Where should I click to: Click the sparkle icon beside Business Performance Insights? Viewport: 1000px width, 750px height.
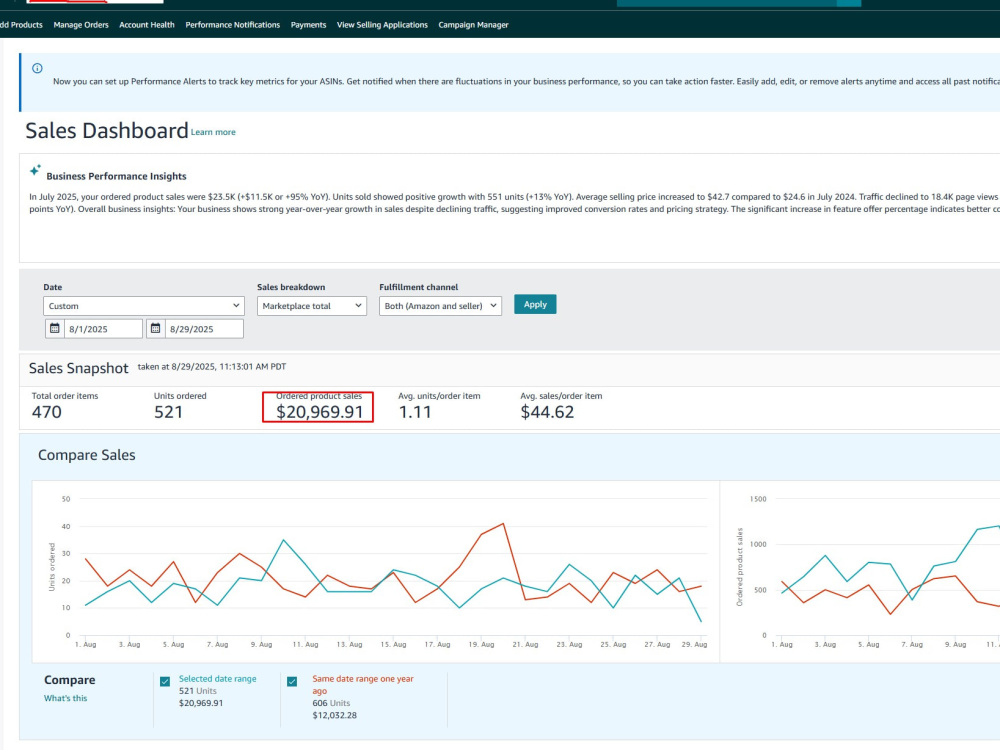click(x=35, y=170)
